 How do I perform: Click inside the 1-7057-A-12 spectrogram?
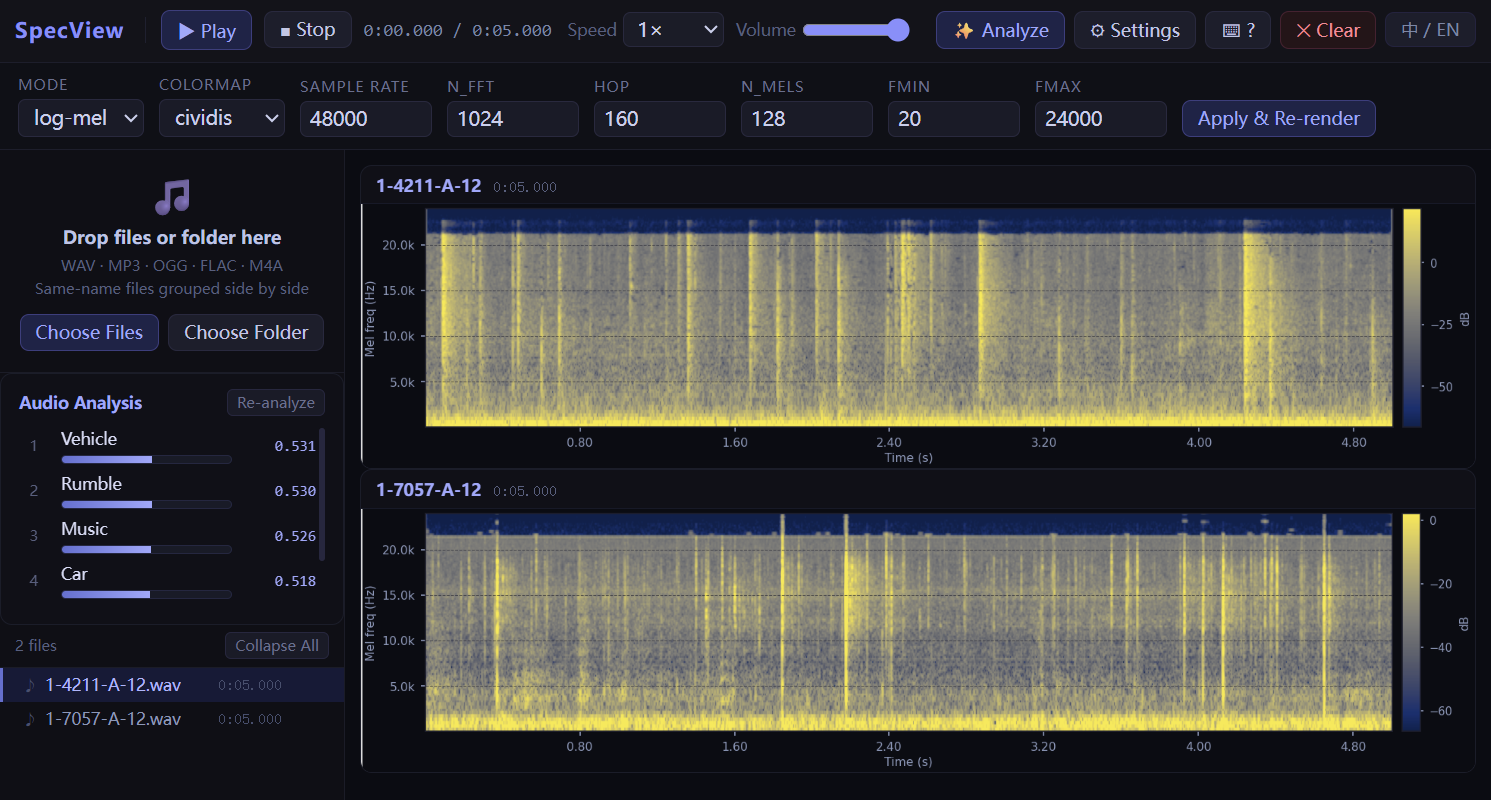[909, 622]
